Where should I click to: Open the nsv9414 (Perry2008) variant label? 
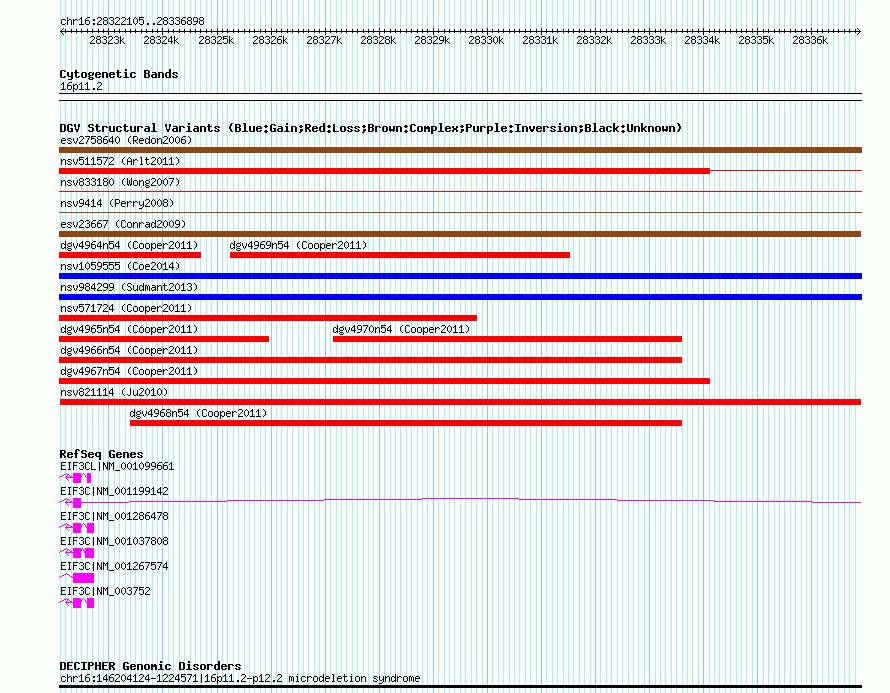(x=117, y=203)
